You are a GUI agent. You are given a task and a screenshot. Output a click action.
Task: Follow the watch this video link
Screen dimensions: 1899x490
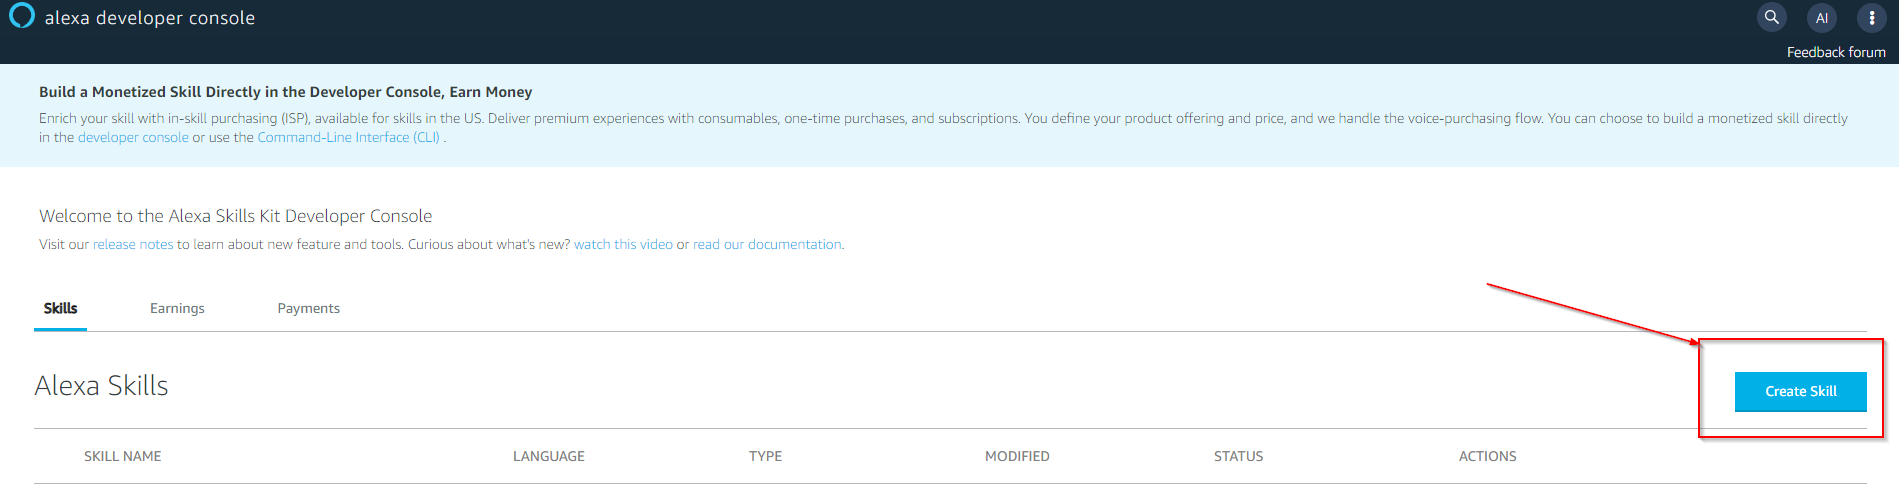pos(623,244)
